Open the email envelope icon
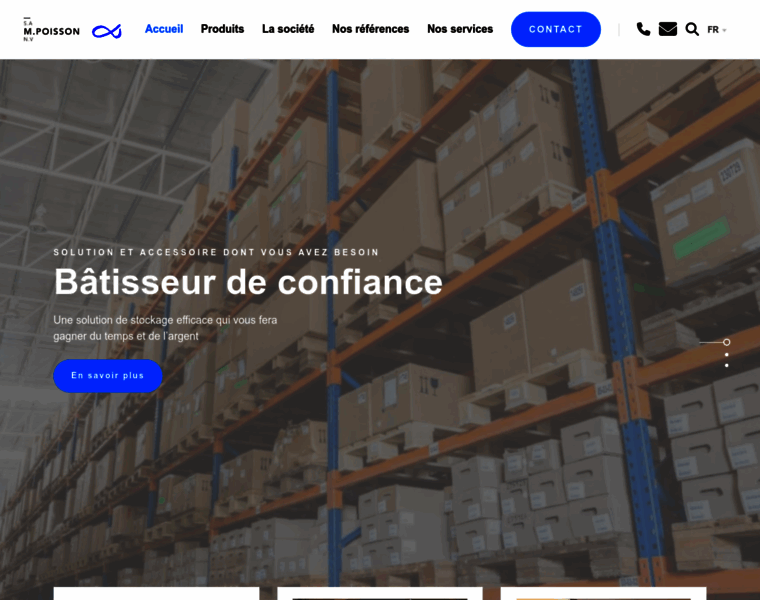 (667, 29)
